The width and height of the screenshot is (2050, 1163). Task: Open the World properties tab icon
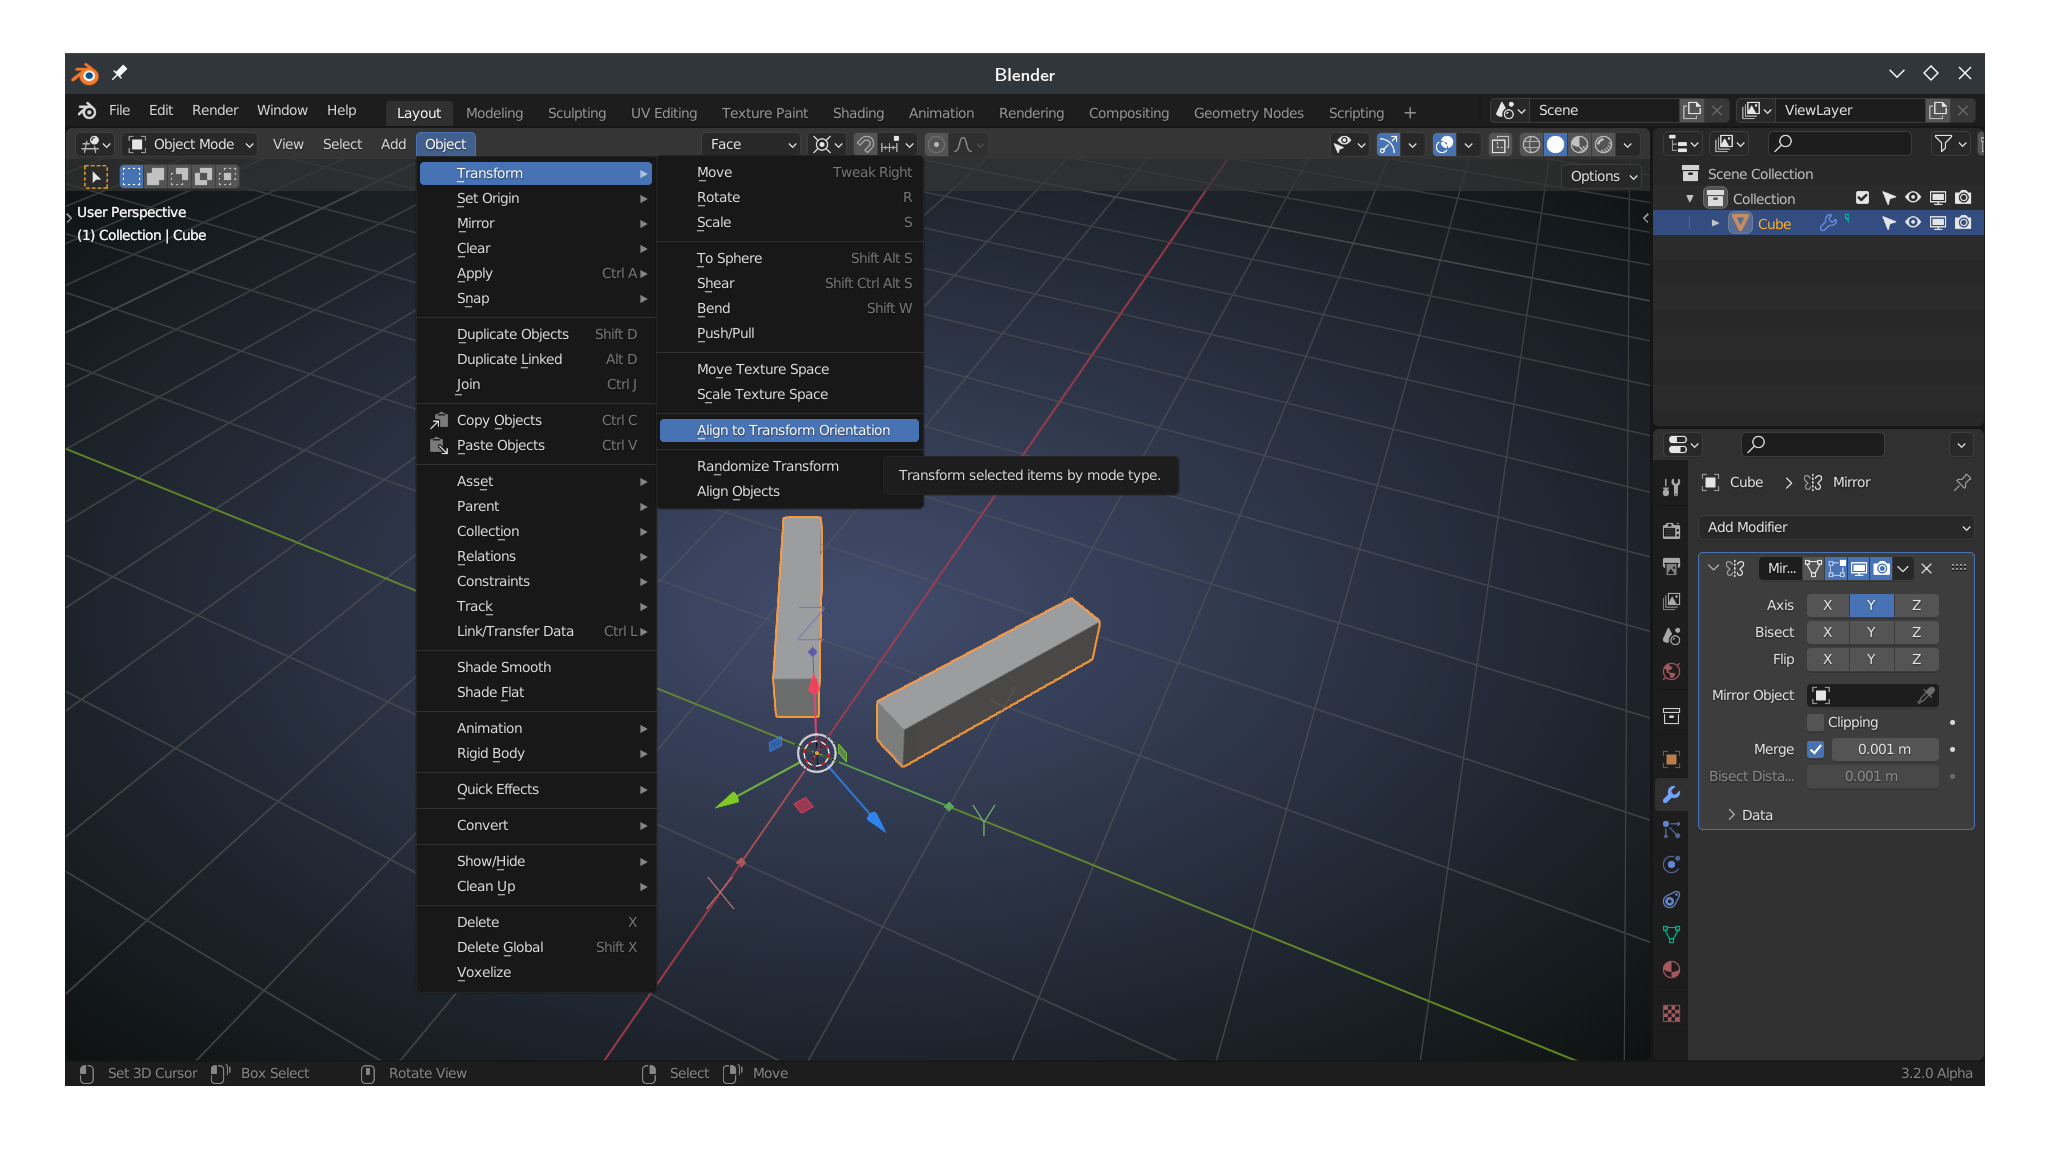1671,672
